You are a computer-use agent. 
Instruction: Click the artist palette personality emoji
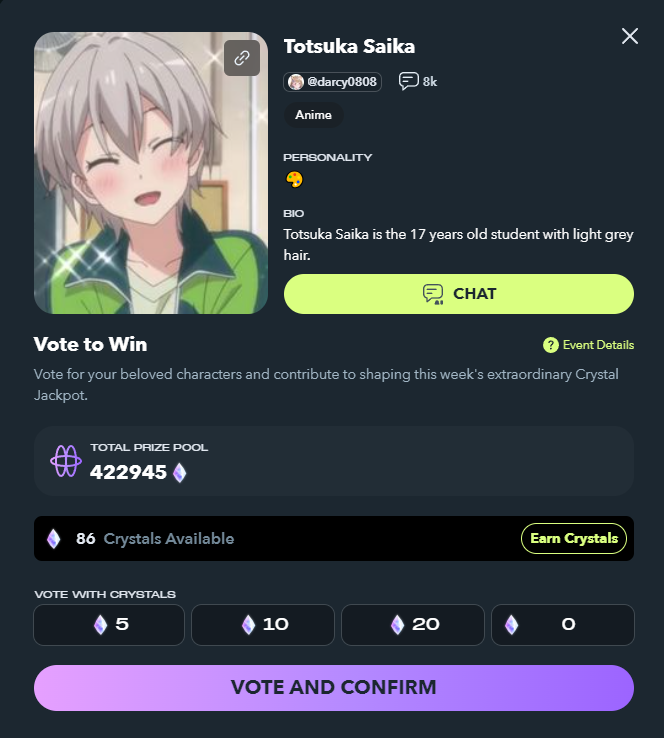coord(295,179)
